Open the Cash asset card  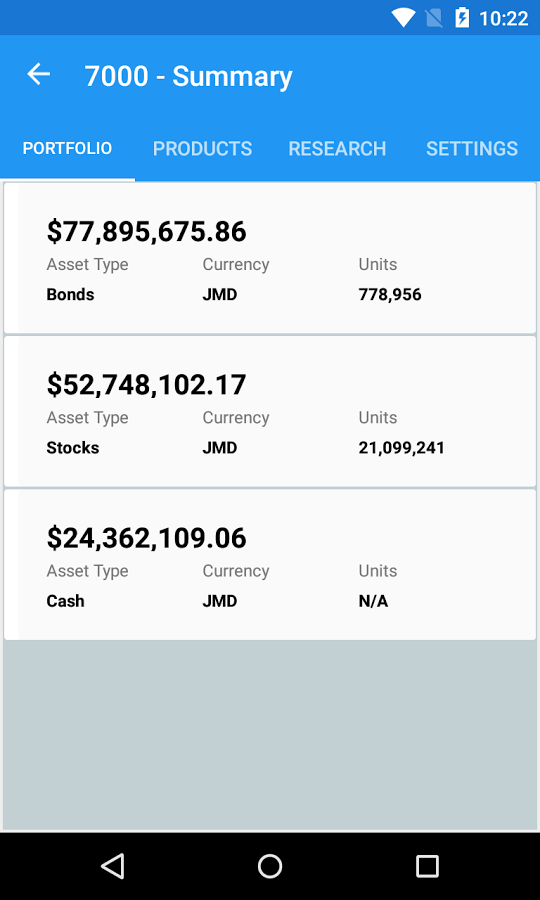[270, 564]
